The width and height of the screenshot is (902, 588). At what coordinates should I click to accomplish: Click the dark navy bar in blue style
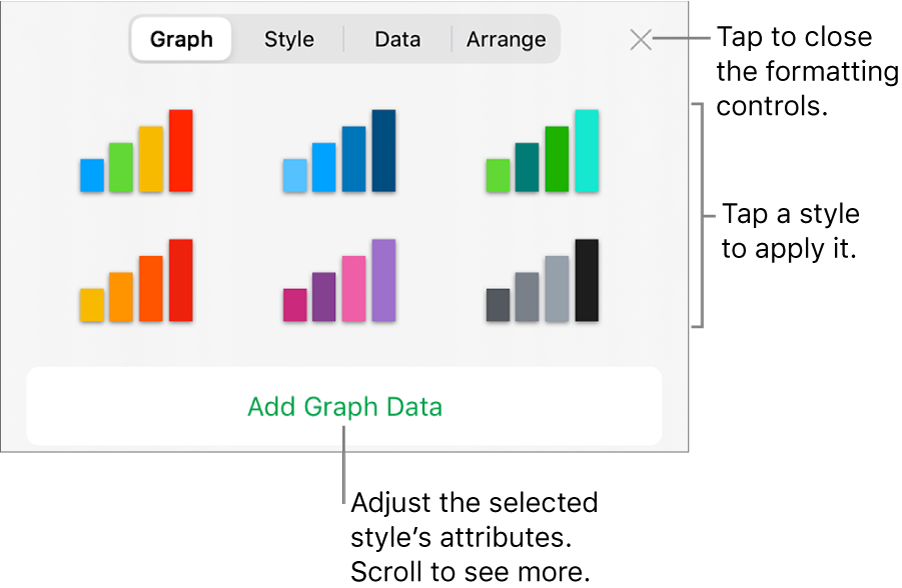point(384,151)
